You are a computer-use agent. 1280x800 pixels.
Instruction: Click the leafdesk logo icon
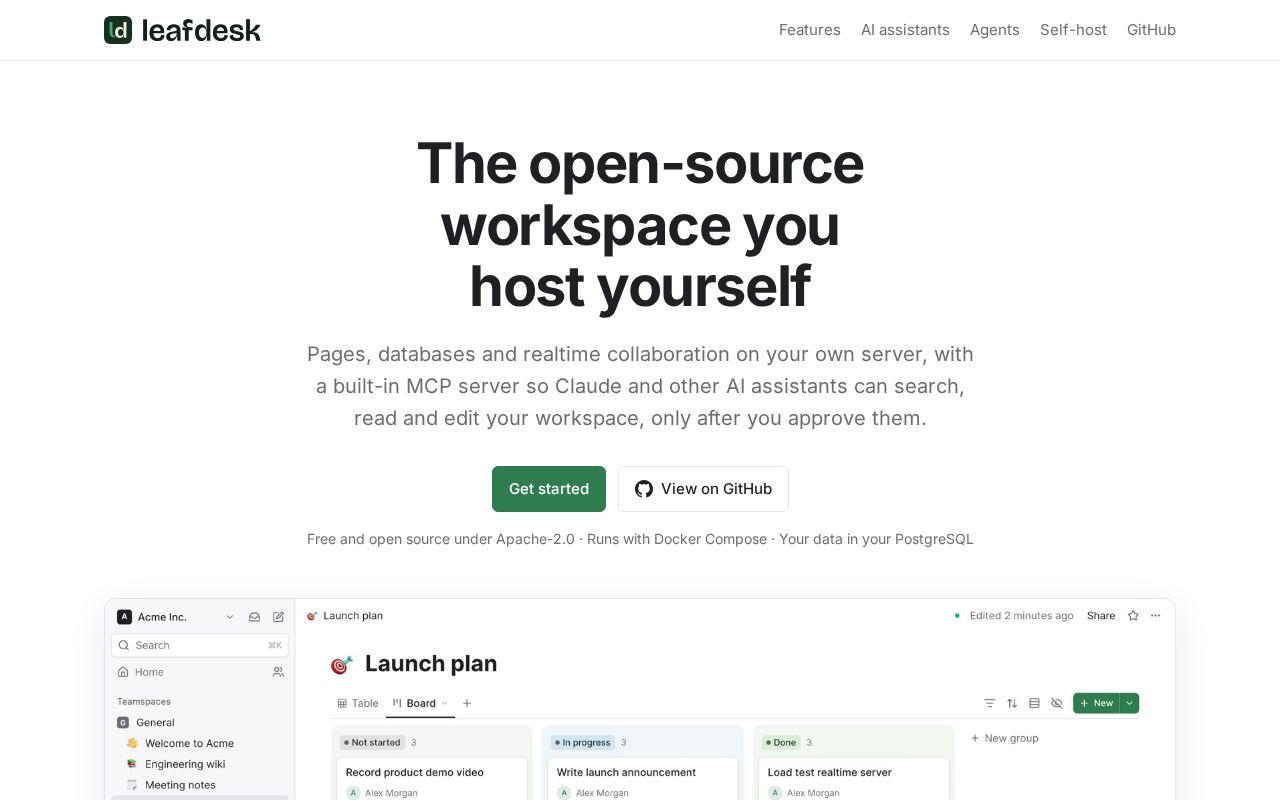click(x=118, y=30)
